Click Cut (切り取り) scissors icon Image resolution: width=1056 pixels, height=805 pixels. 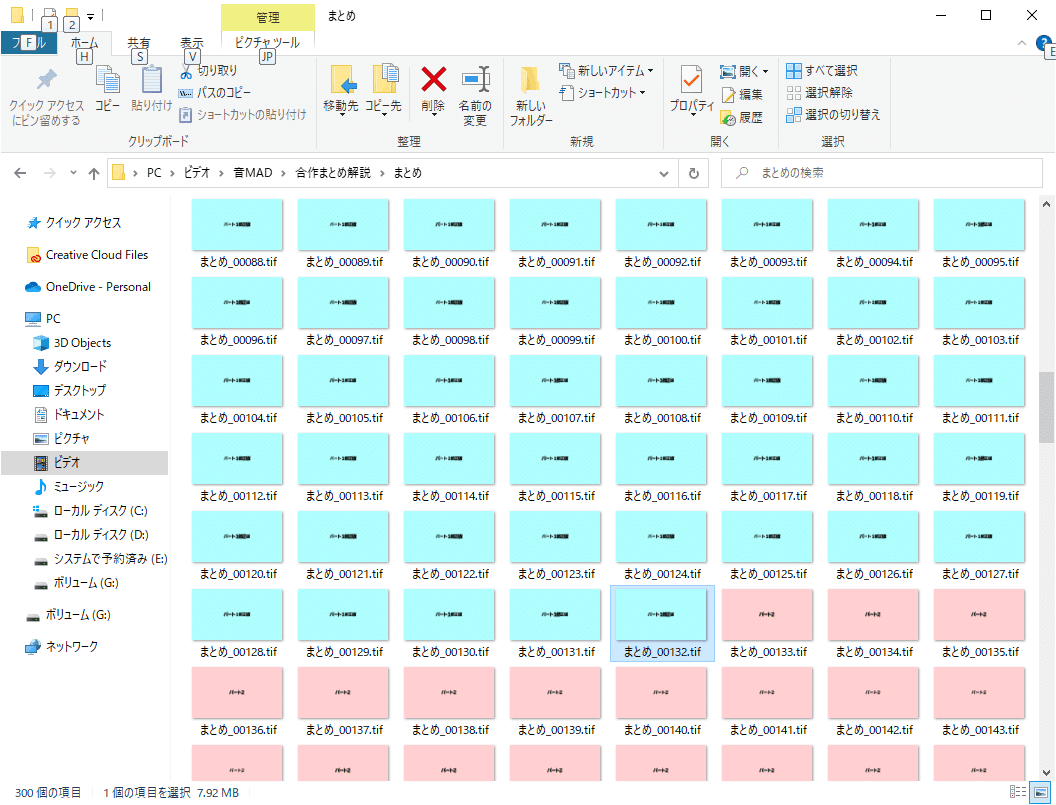coord(186,71)
